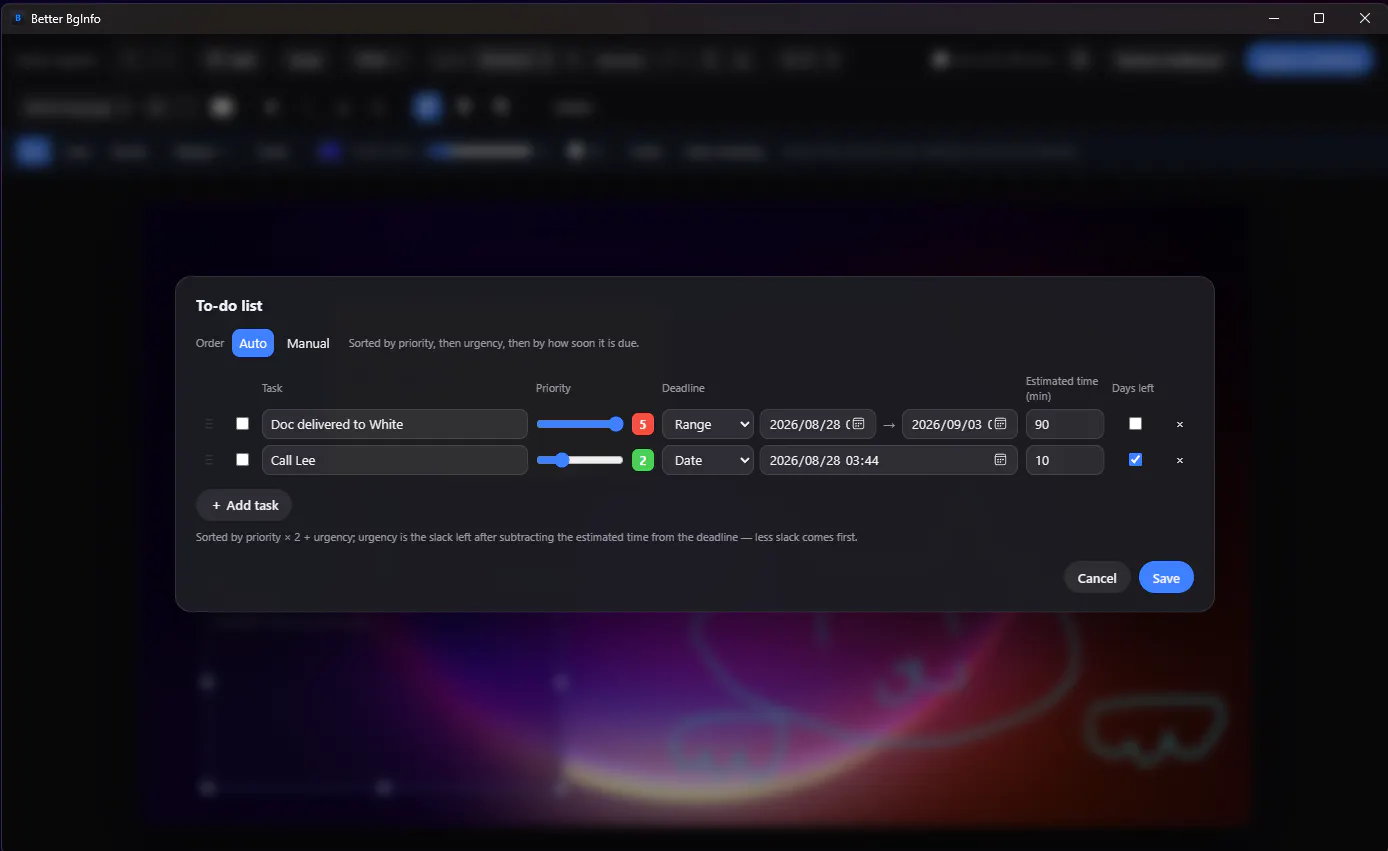Click the Deadline column header
The width and height of the screenshot is (1388, 851).
tap(683, 388)
